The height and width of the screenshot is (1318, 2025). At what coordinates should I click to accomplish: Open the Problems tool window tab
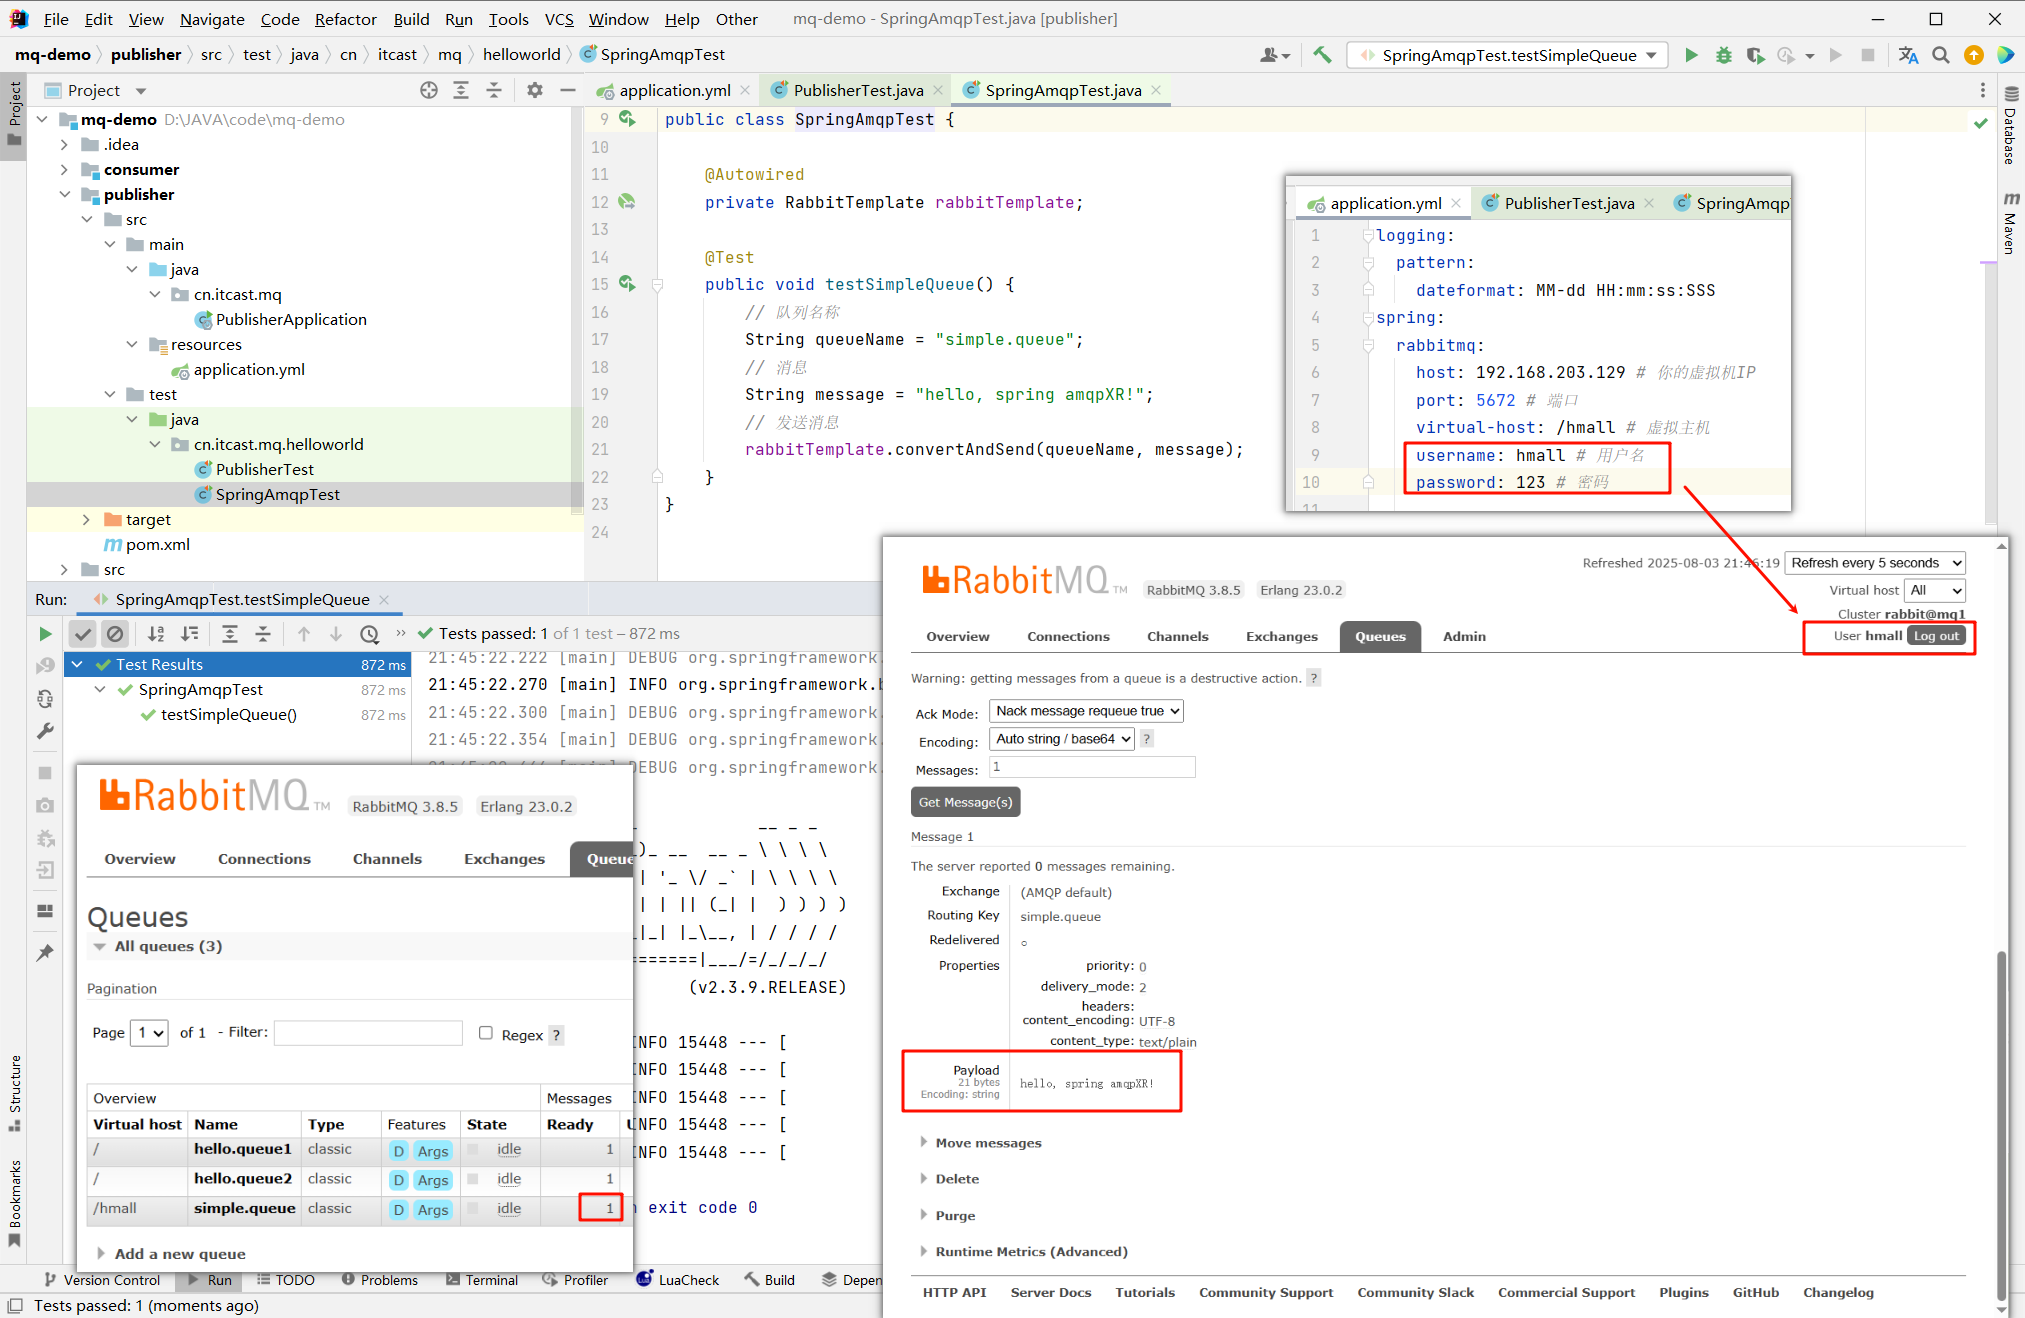379,1280
